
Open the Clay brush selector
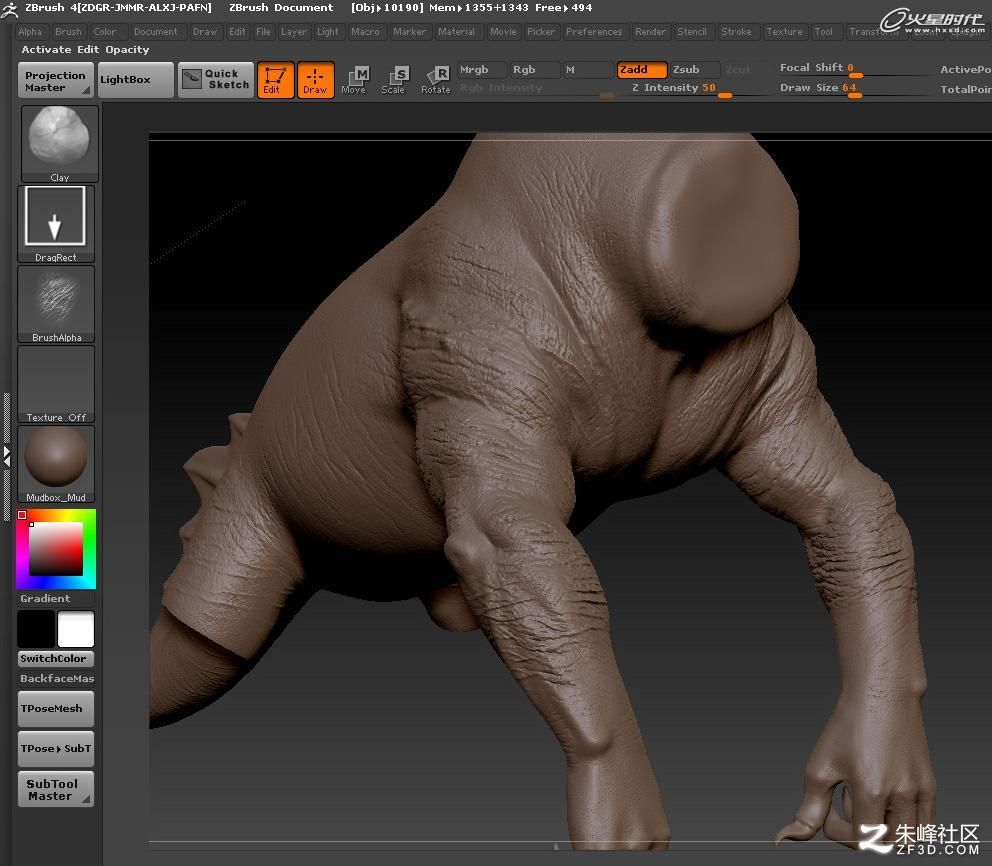pyautogui.click(x=59, y=144)
